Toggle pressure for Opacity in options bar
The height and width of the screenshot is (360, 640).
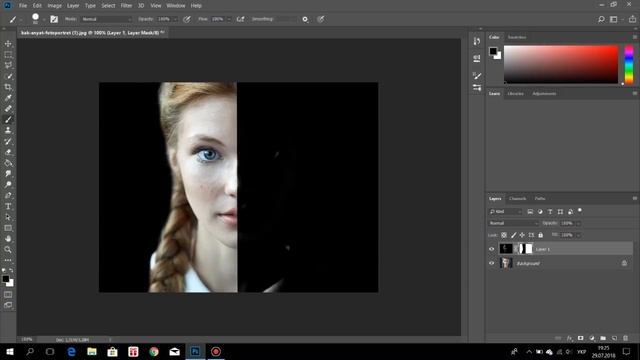[187, 19]
